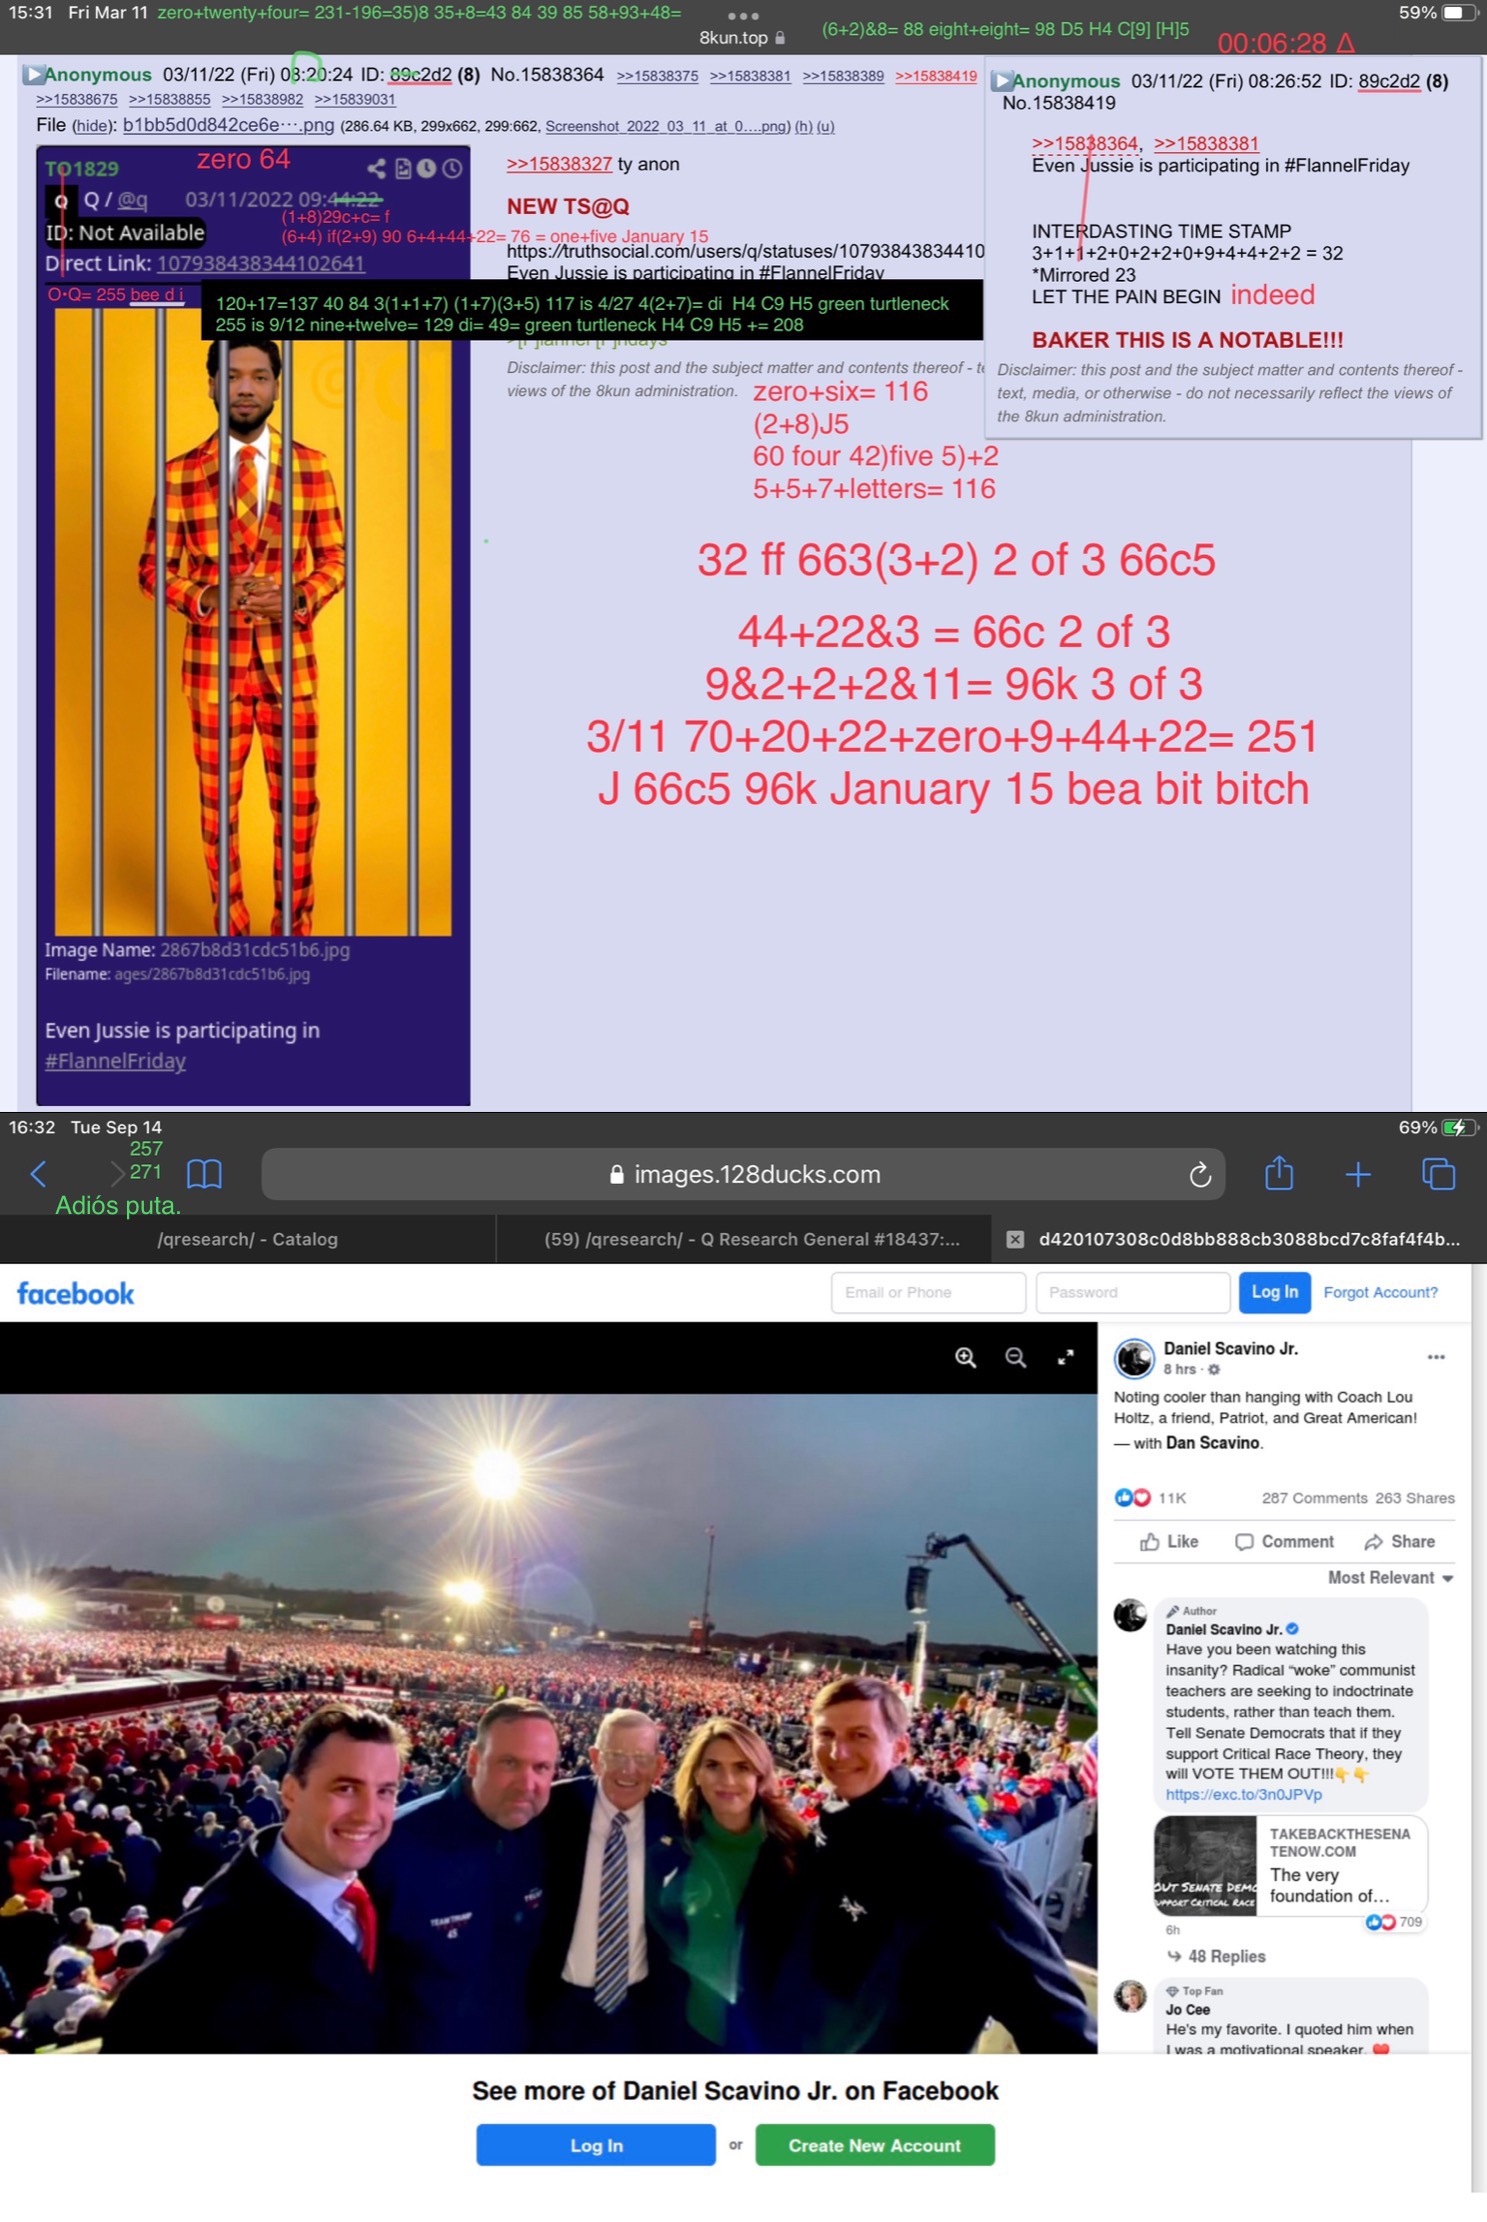Open the Dan Scavino tagged name
This screenshot has width=1487, height=2222.
(1213, 1442)
